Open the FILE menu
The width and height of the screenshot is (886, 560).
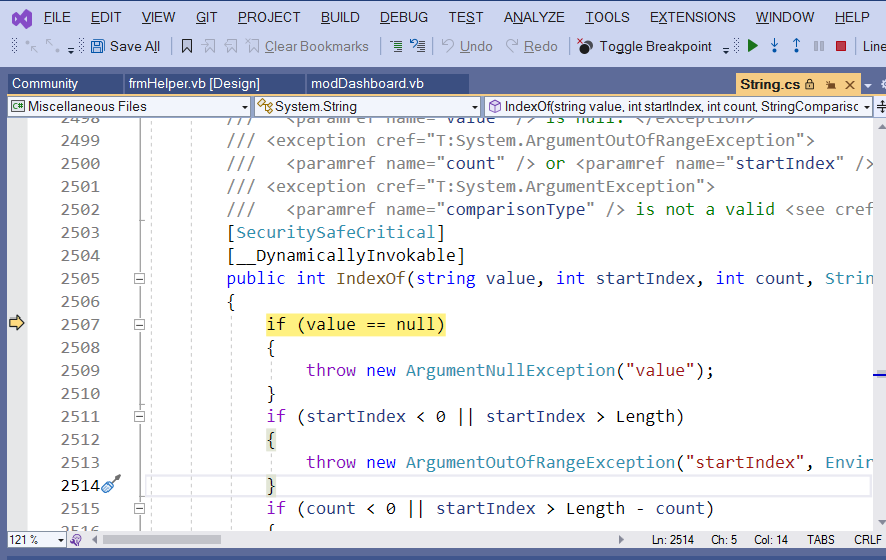click(x=57, y=18)
